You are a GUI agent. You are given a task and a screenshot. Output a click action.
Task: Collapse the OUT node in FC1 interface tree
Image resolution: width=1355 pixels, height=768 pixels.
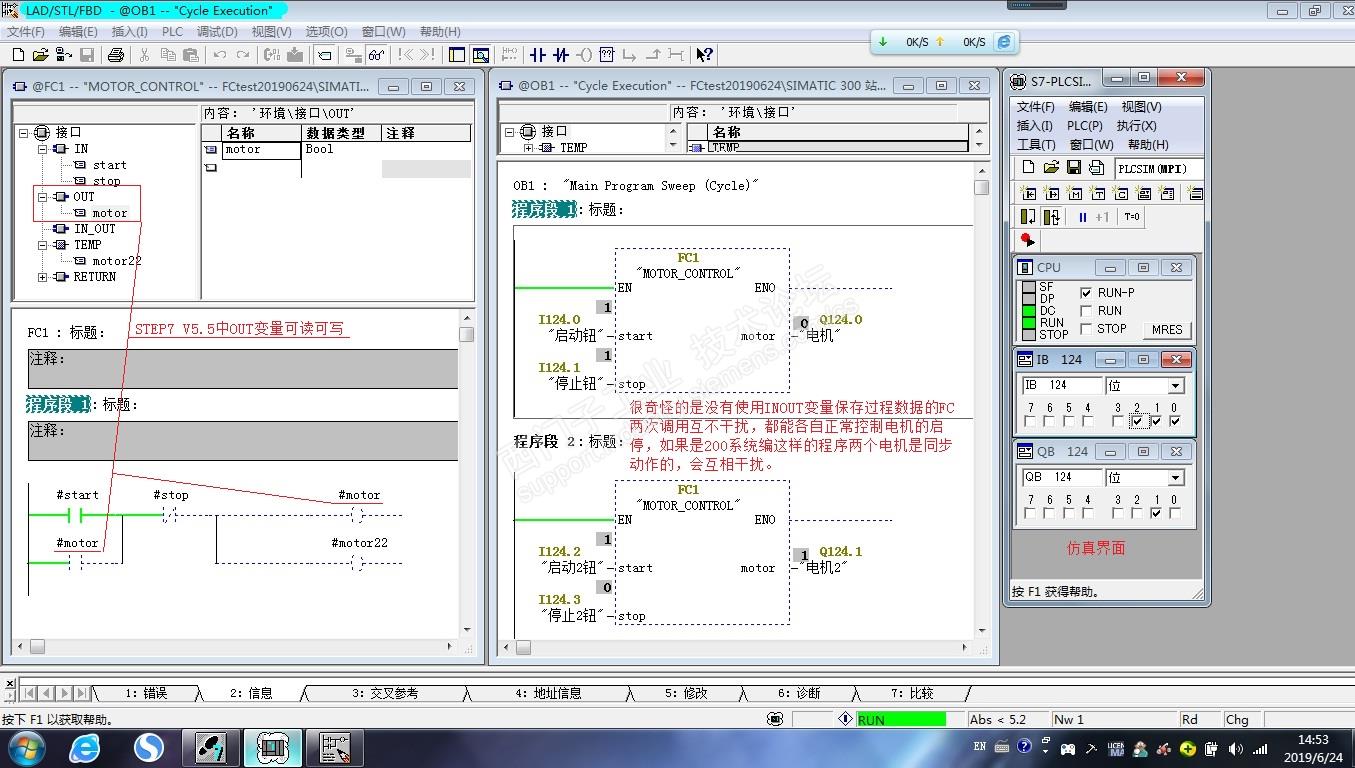[x=43, y=197]
